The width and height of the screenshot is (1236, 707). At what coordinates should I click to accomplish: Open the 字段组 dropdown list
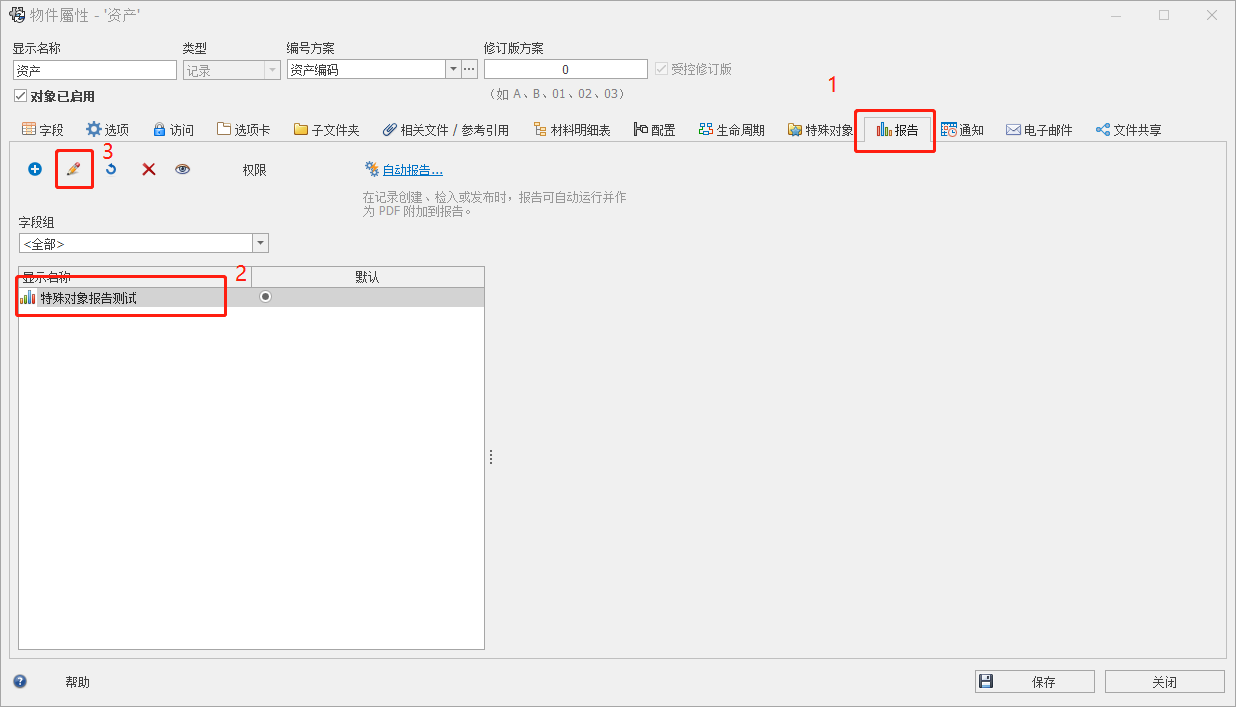point(260,243)
